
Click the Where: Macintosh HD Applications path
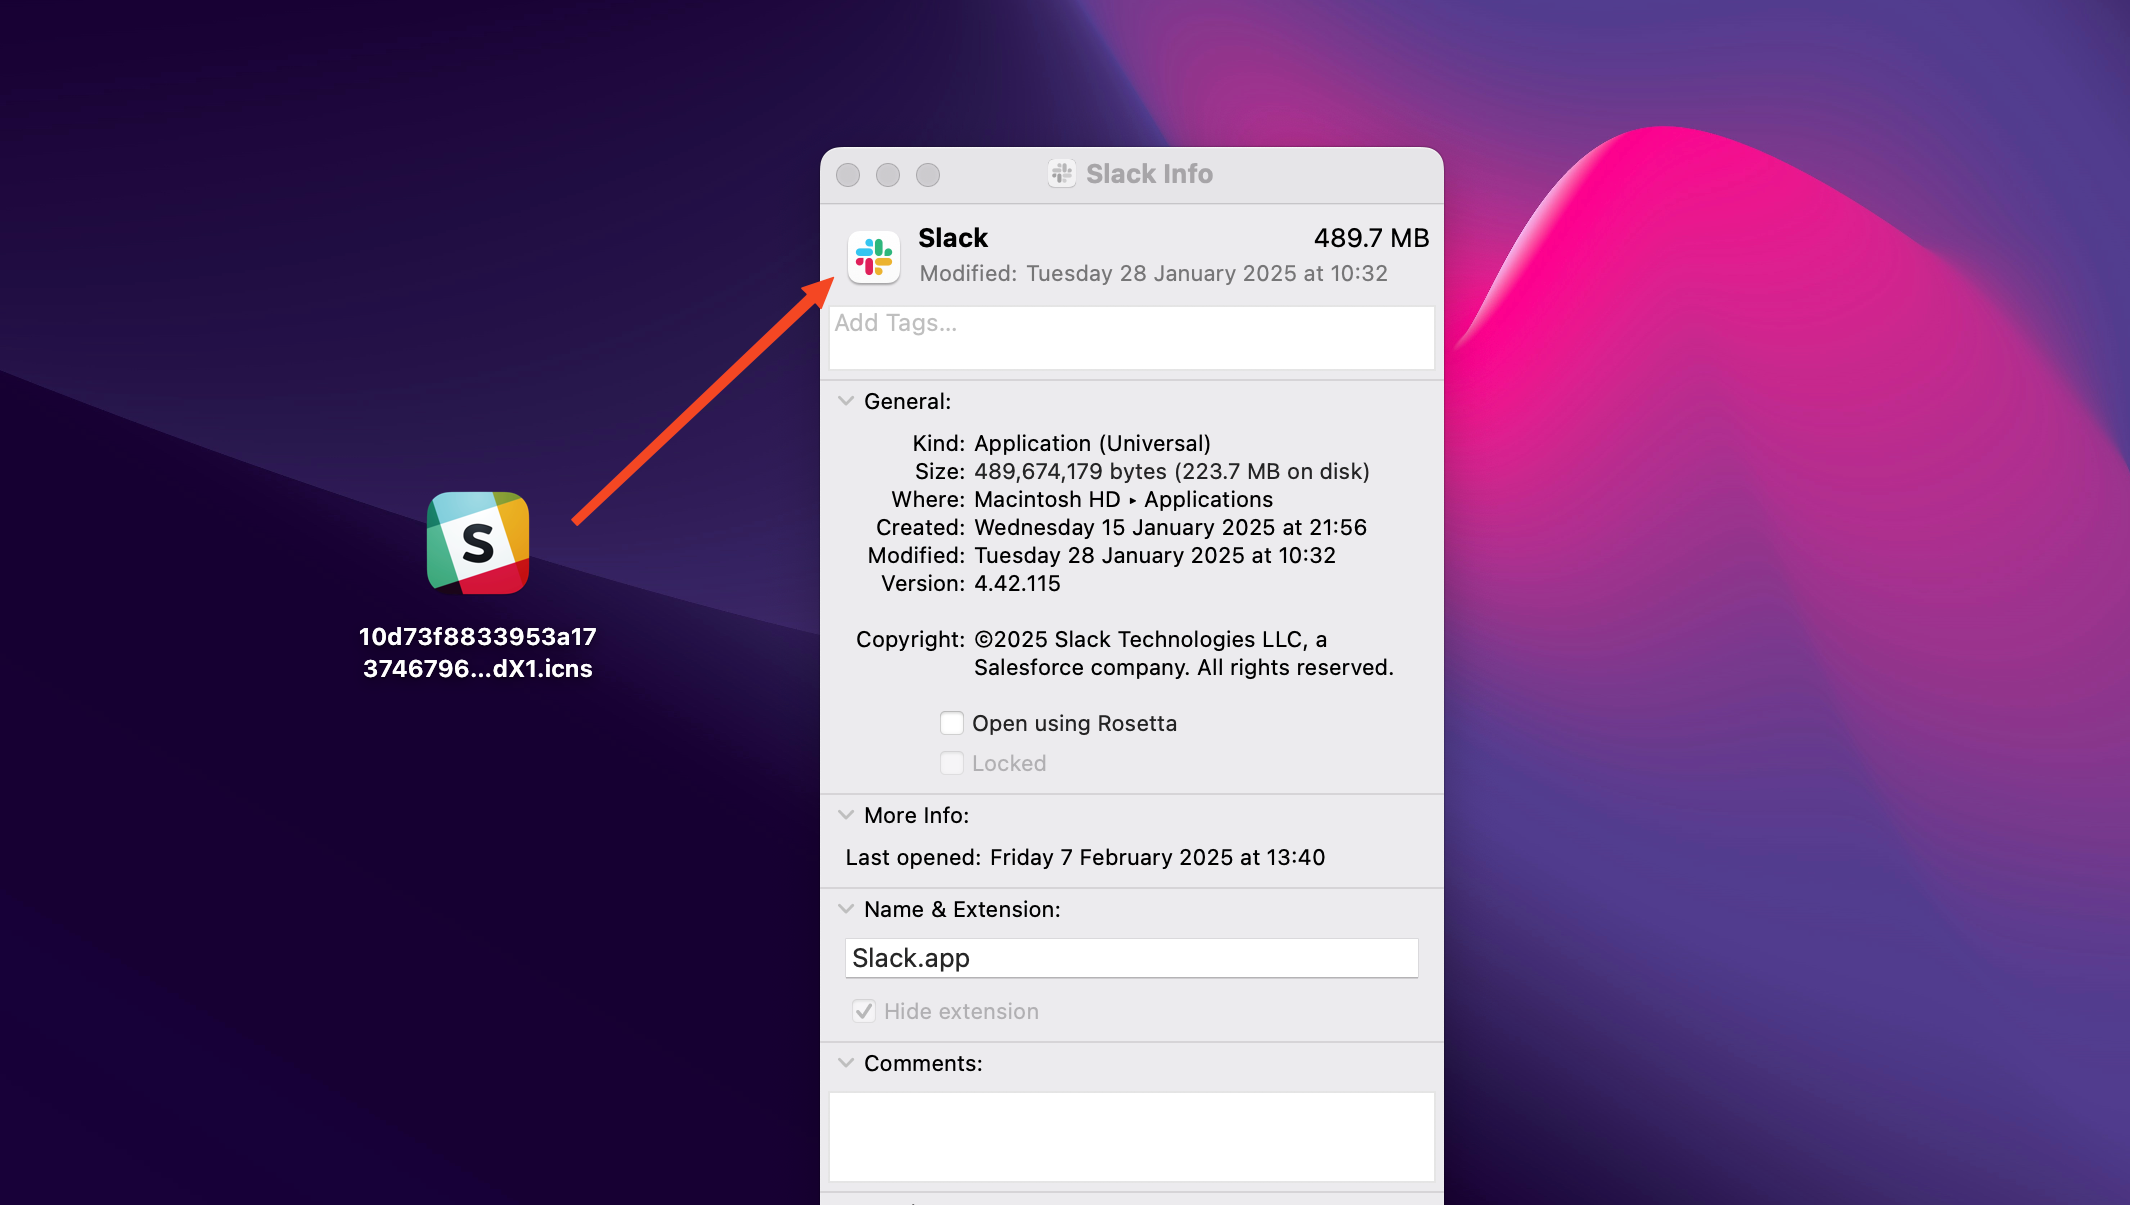click(1123, 499)
